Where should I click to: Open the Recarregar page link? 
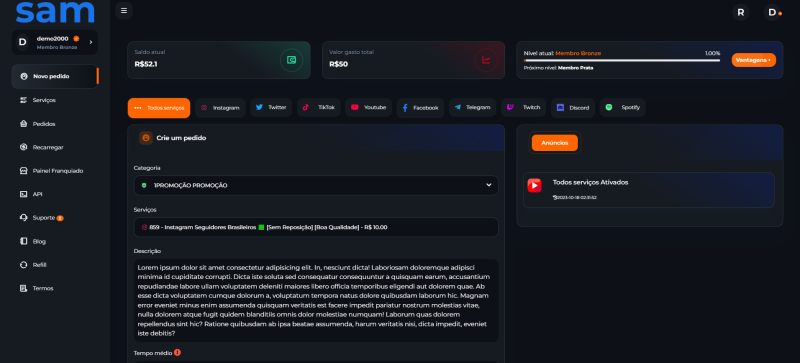(x=48, y=147)
